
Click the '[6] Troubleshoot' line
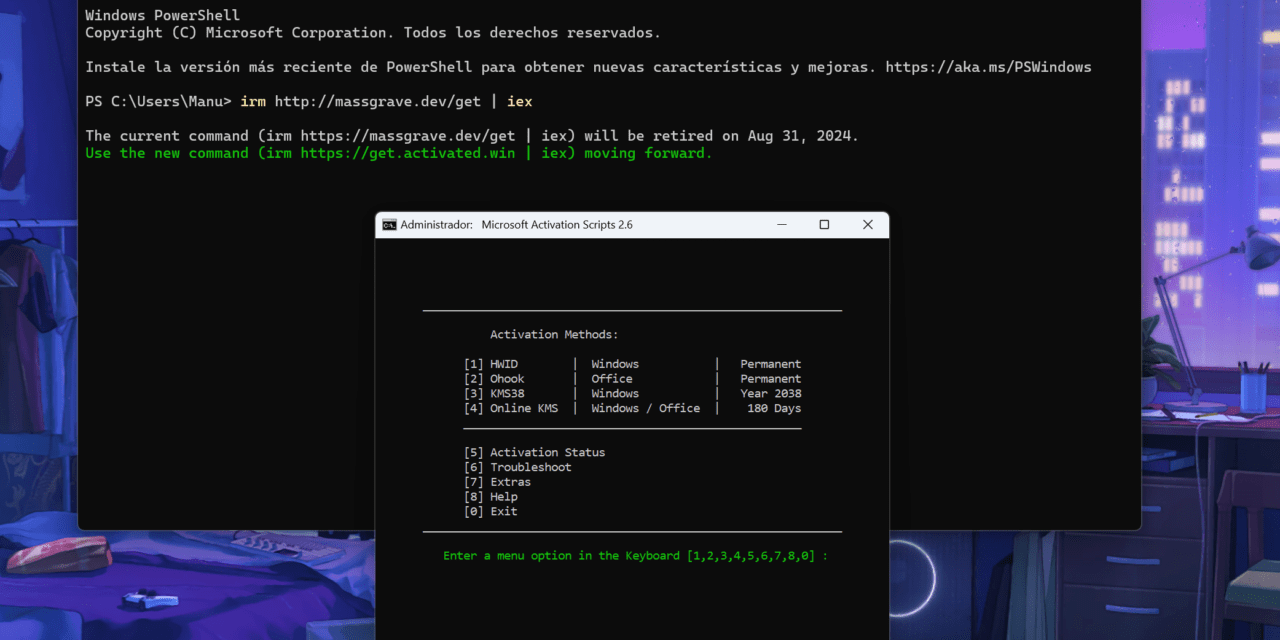click(517, 467)
